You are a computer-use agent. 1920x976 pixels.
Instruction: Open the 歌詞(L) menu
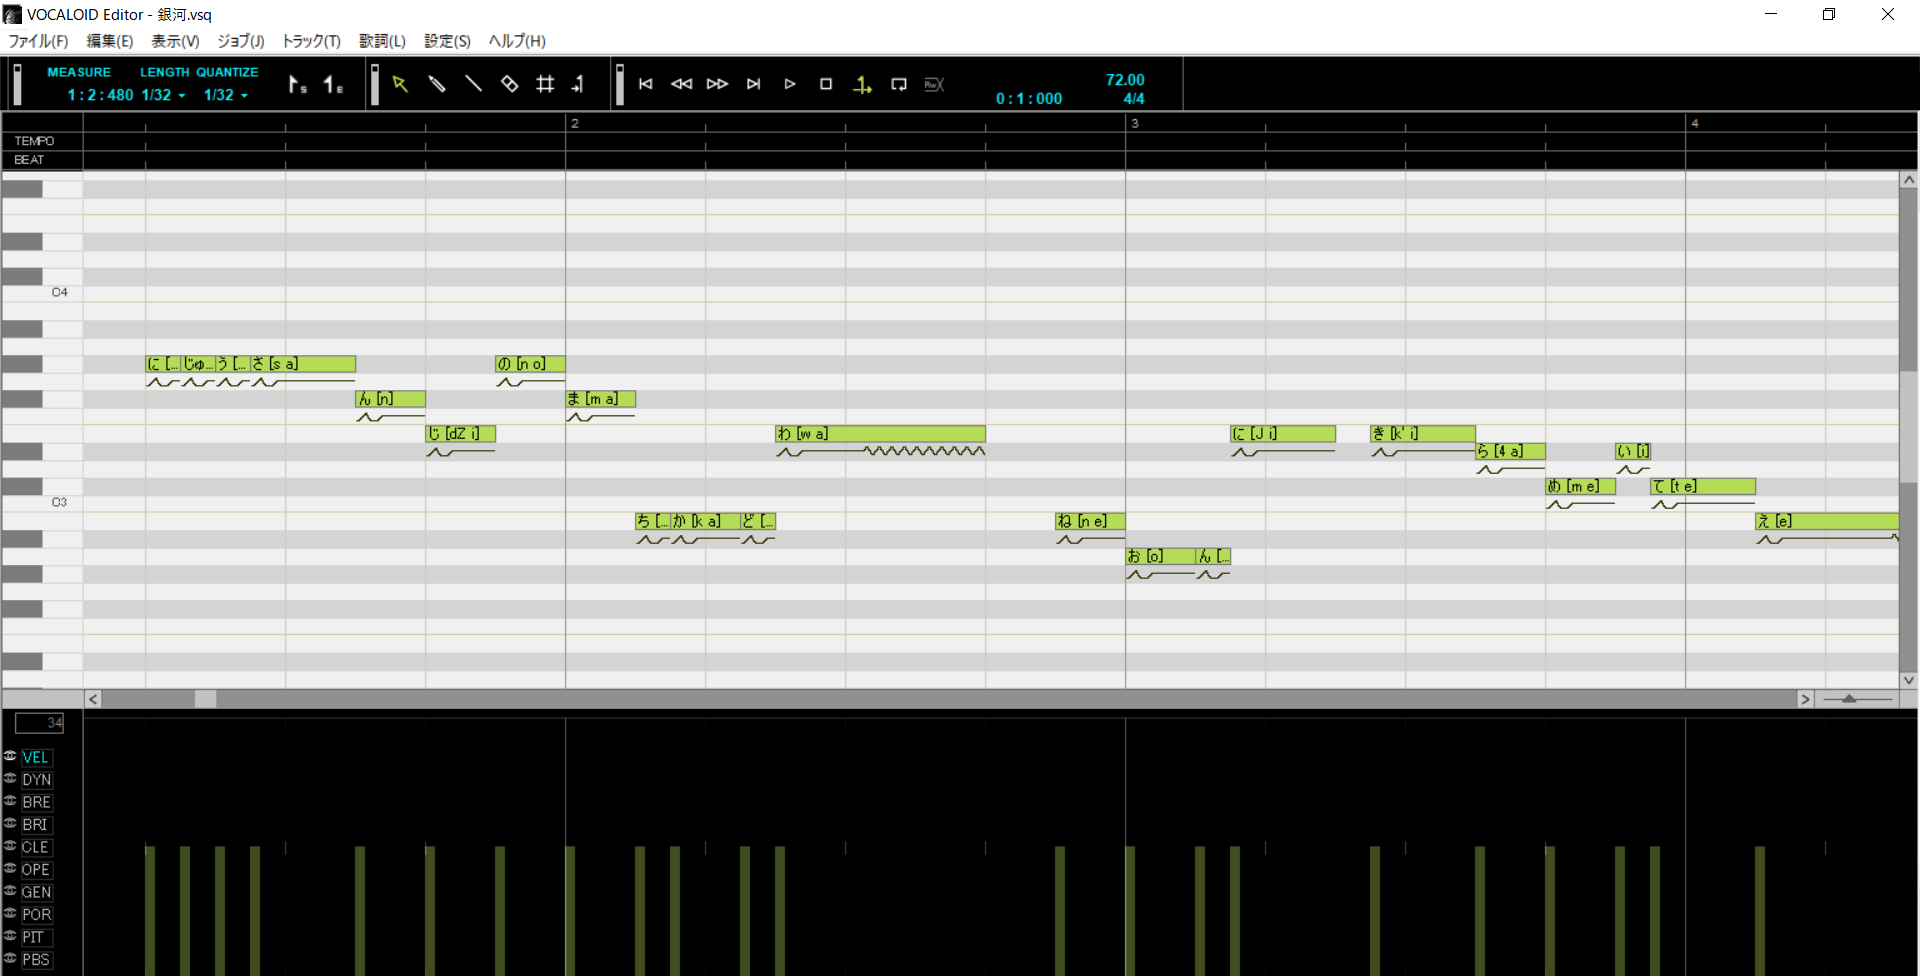coord(381,41)
